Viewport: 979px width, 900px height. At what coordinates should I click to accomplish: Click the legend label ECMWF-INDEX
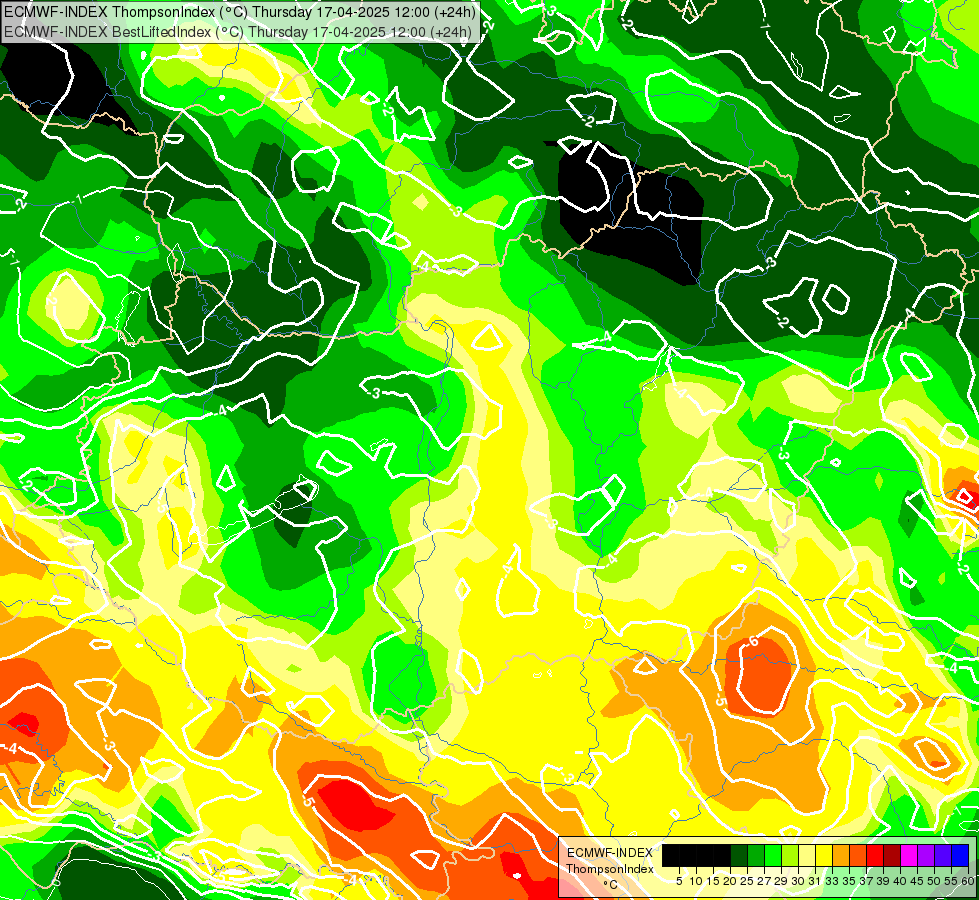coord(610,853)
